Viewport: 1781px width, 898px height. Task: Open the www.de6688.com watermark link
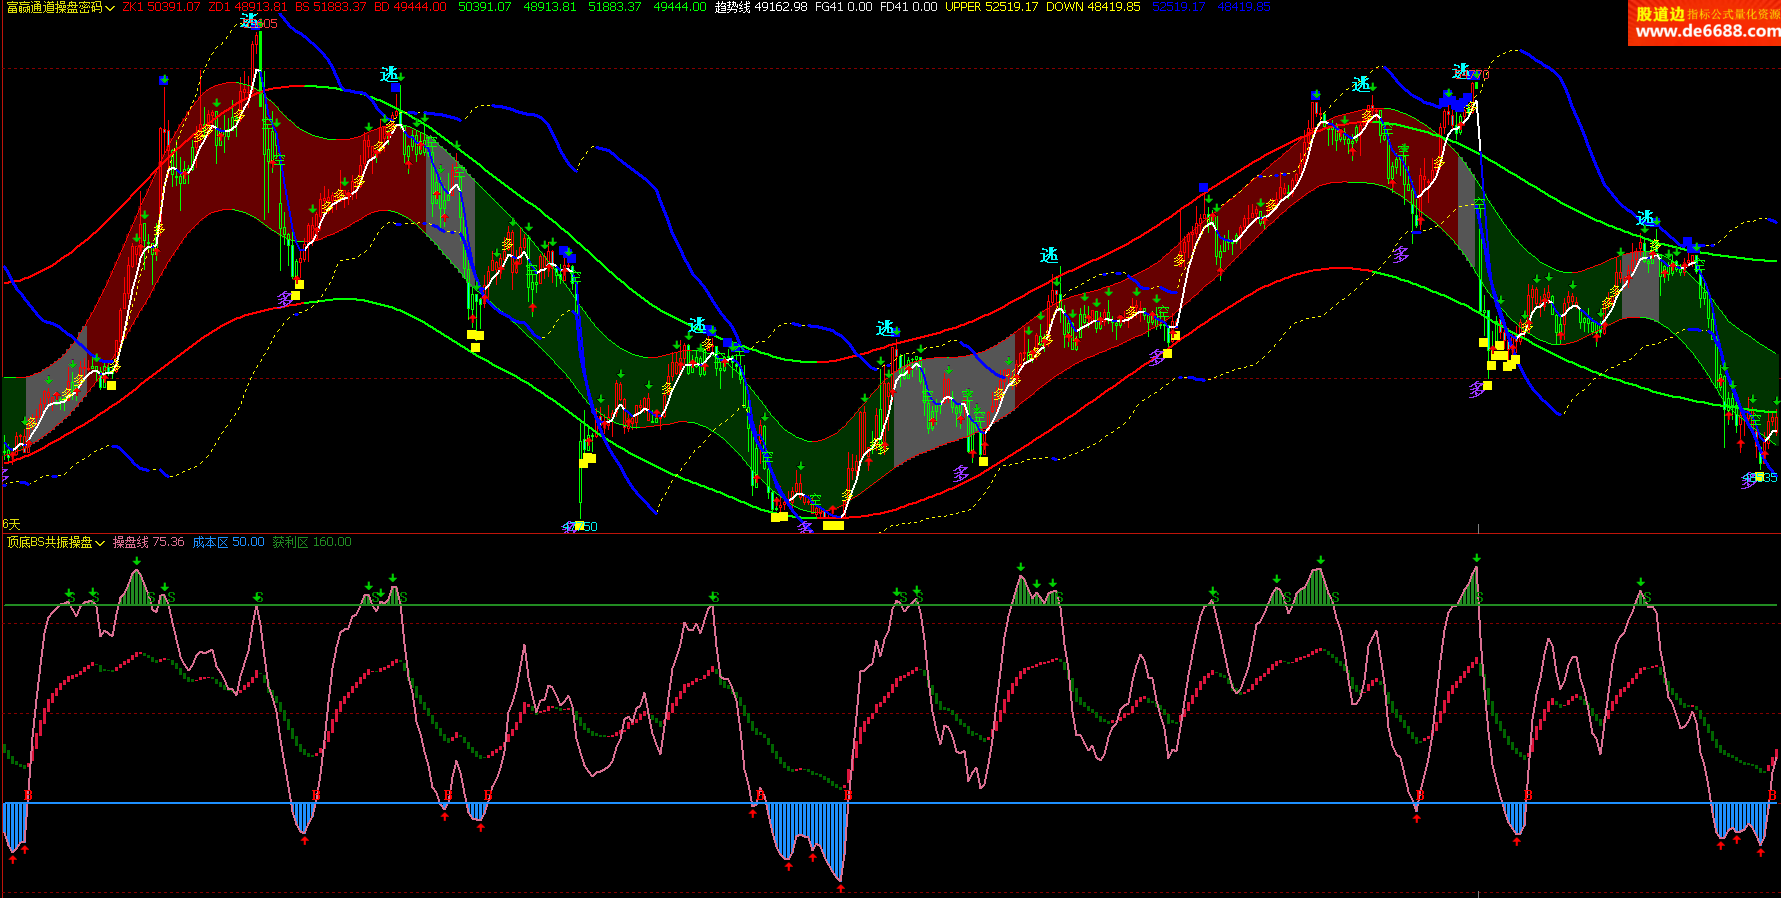tap(1706, 31)
